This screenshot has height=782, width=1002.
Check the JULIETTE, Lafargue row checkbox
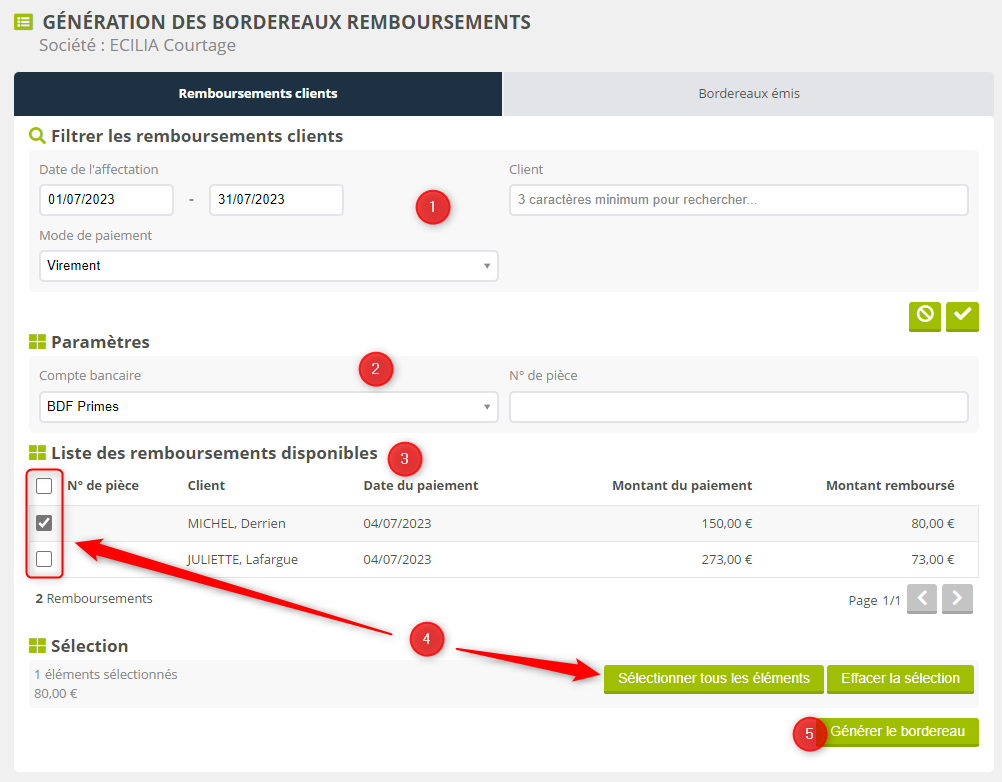click(x=44, y=559)
